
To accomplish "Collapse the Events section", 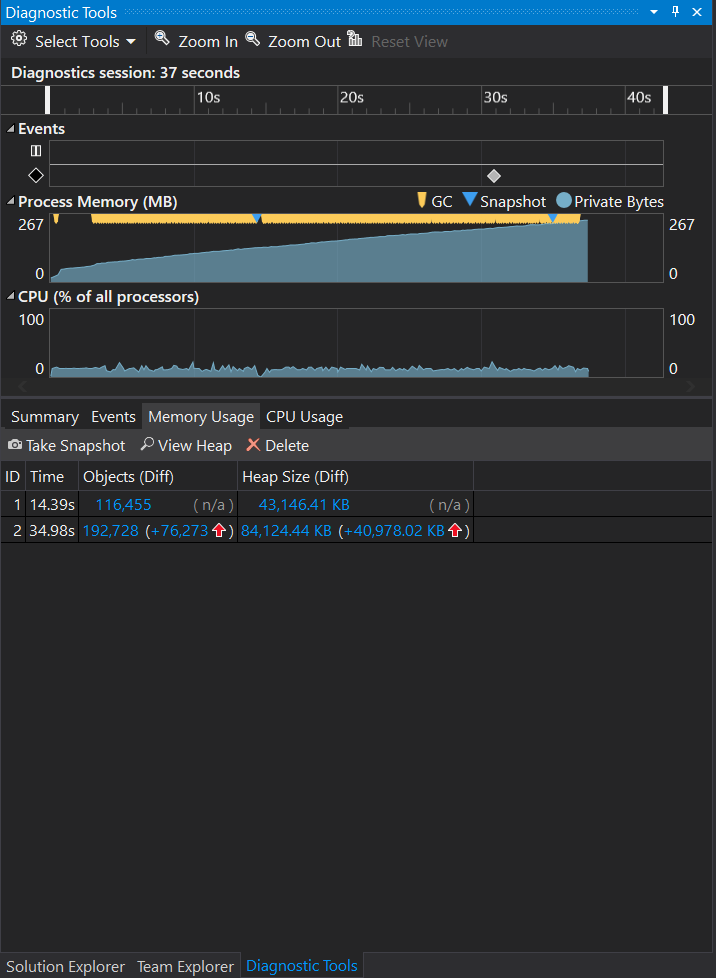I will pyautogui.click(x=11, y=129).
